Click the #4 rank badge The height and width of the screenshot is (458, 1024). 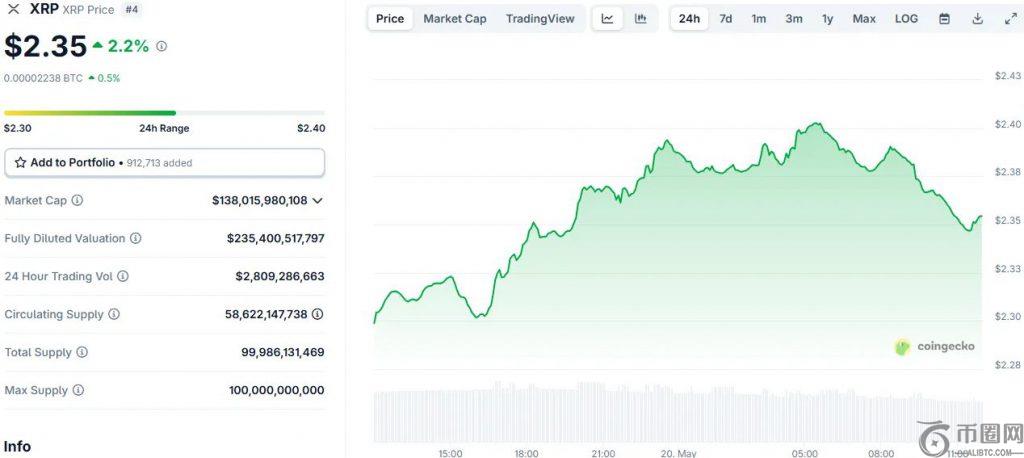(132, 9)
